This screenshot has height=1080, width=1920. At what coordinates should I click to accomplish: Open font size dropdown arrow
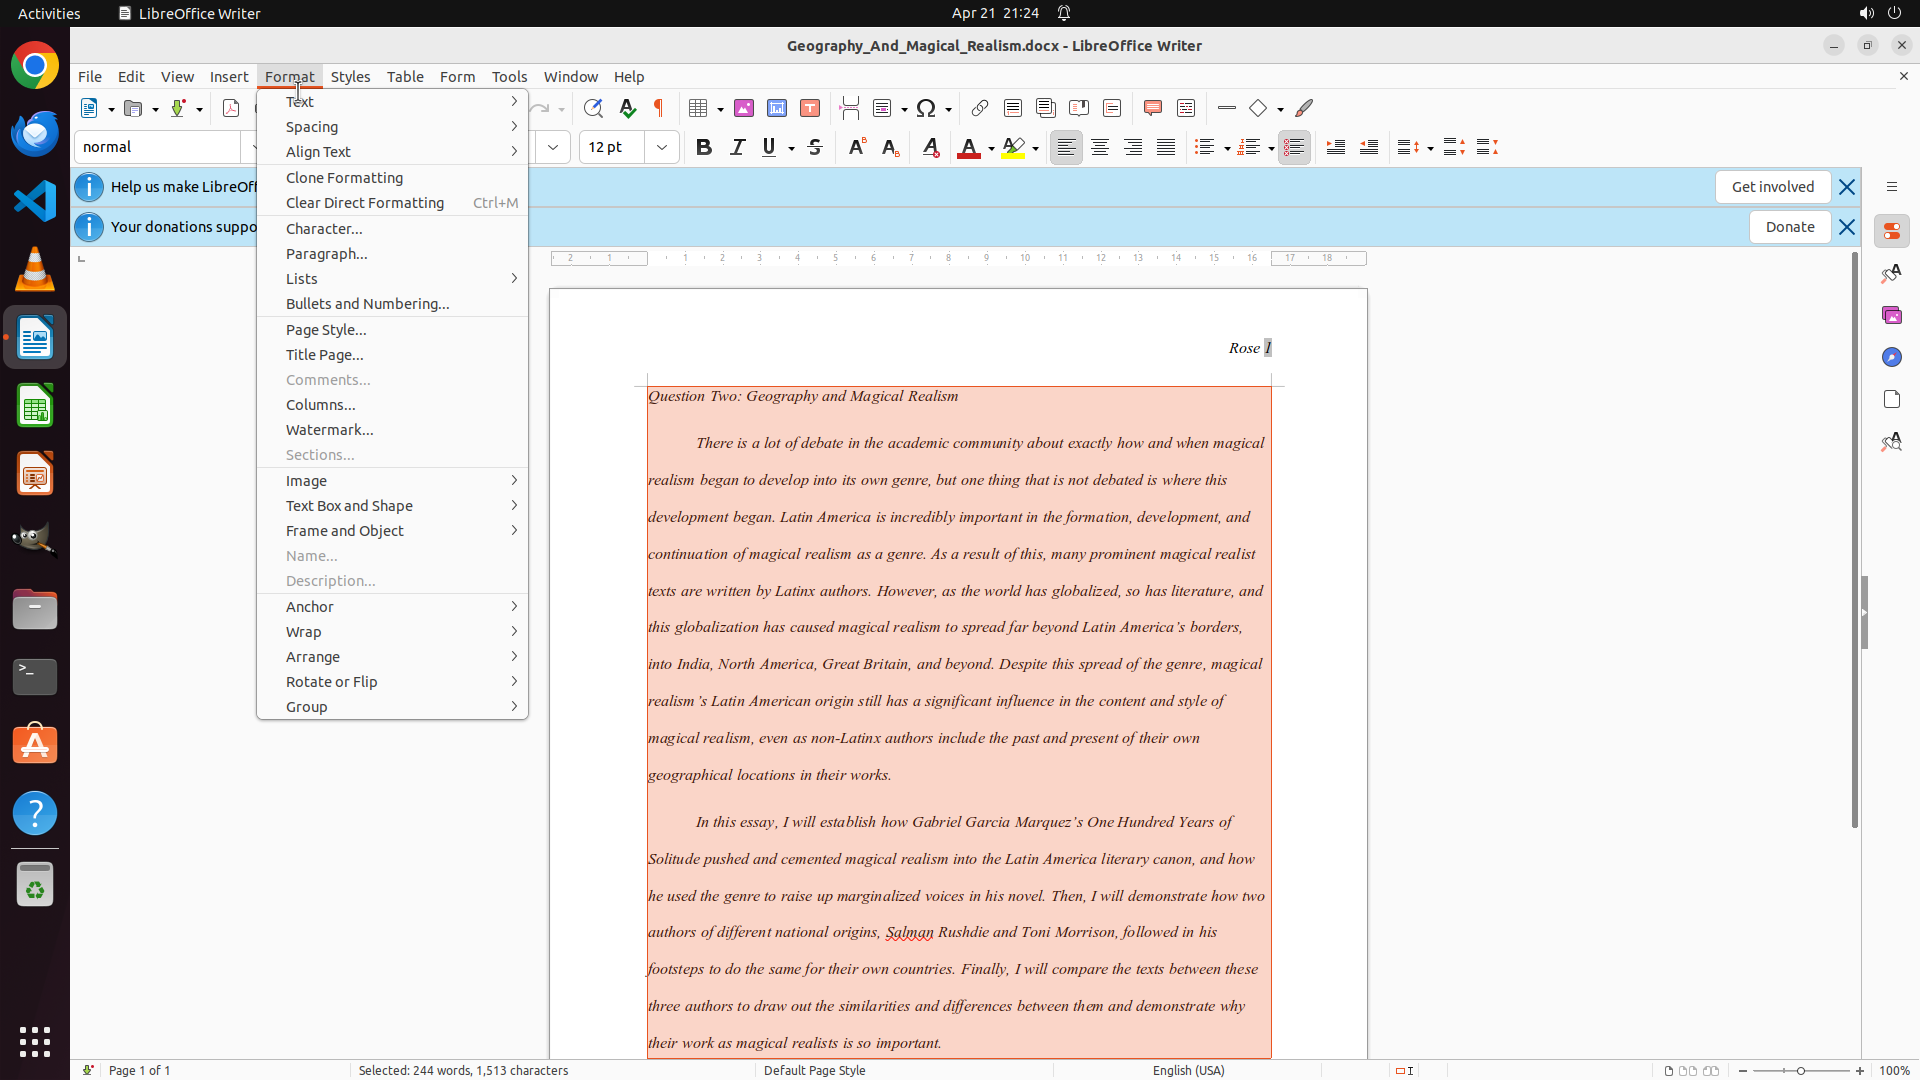pos(662,147)
